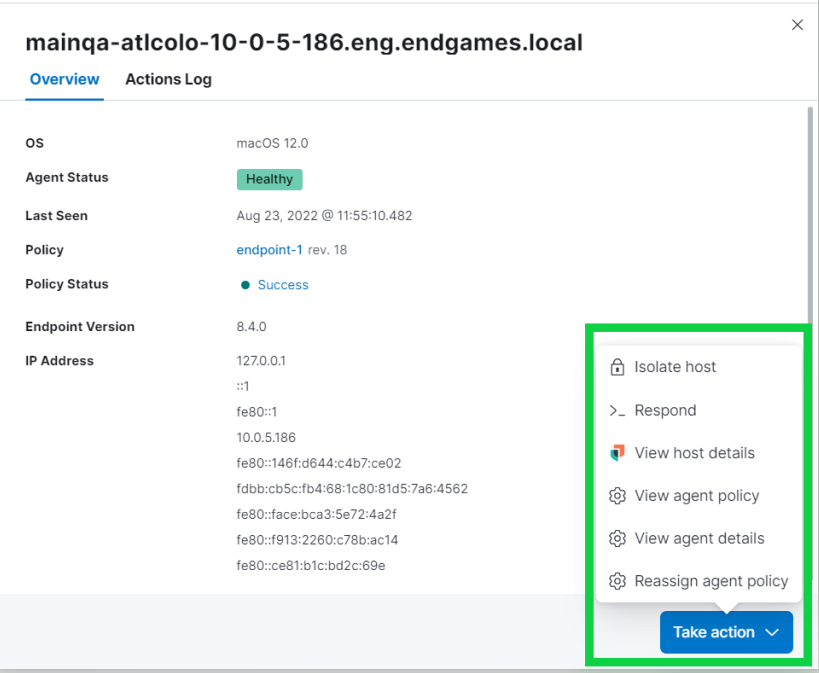Select the Respond console icon

coord(616,410)
